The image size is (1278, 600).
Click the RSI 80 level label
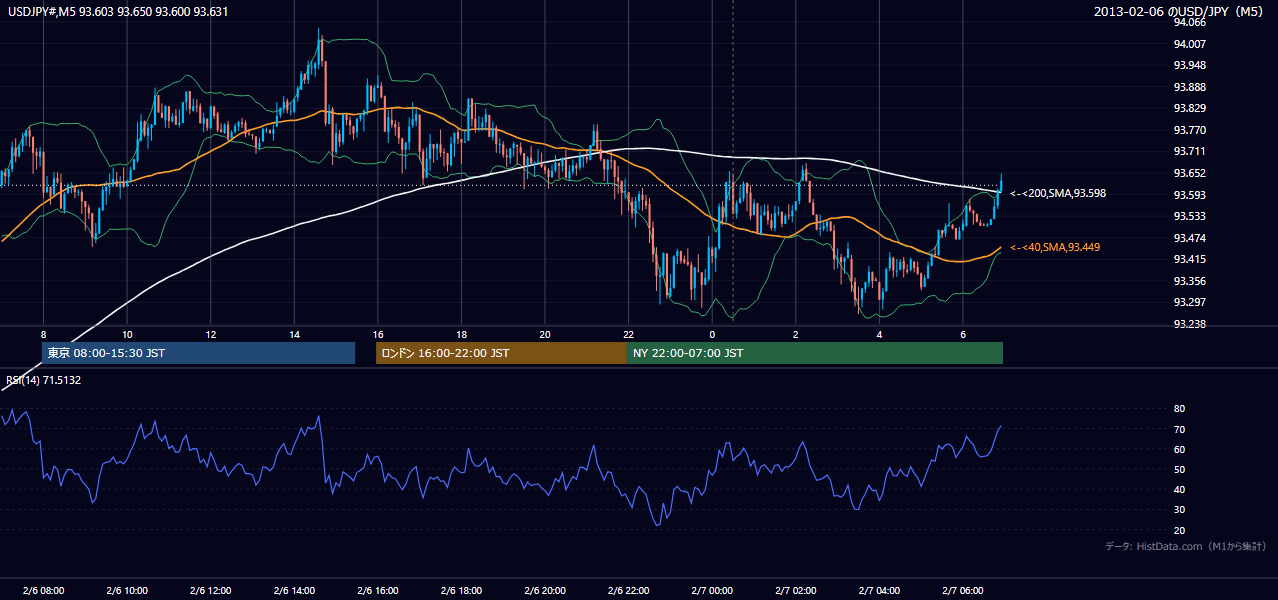[1179, 409]
